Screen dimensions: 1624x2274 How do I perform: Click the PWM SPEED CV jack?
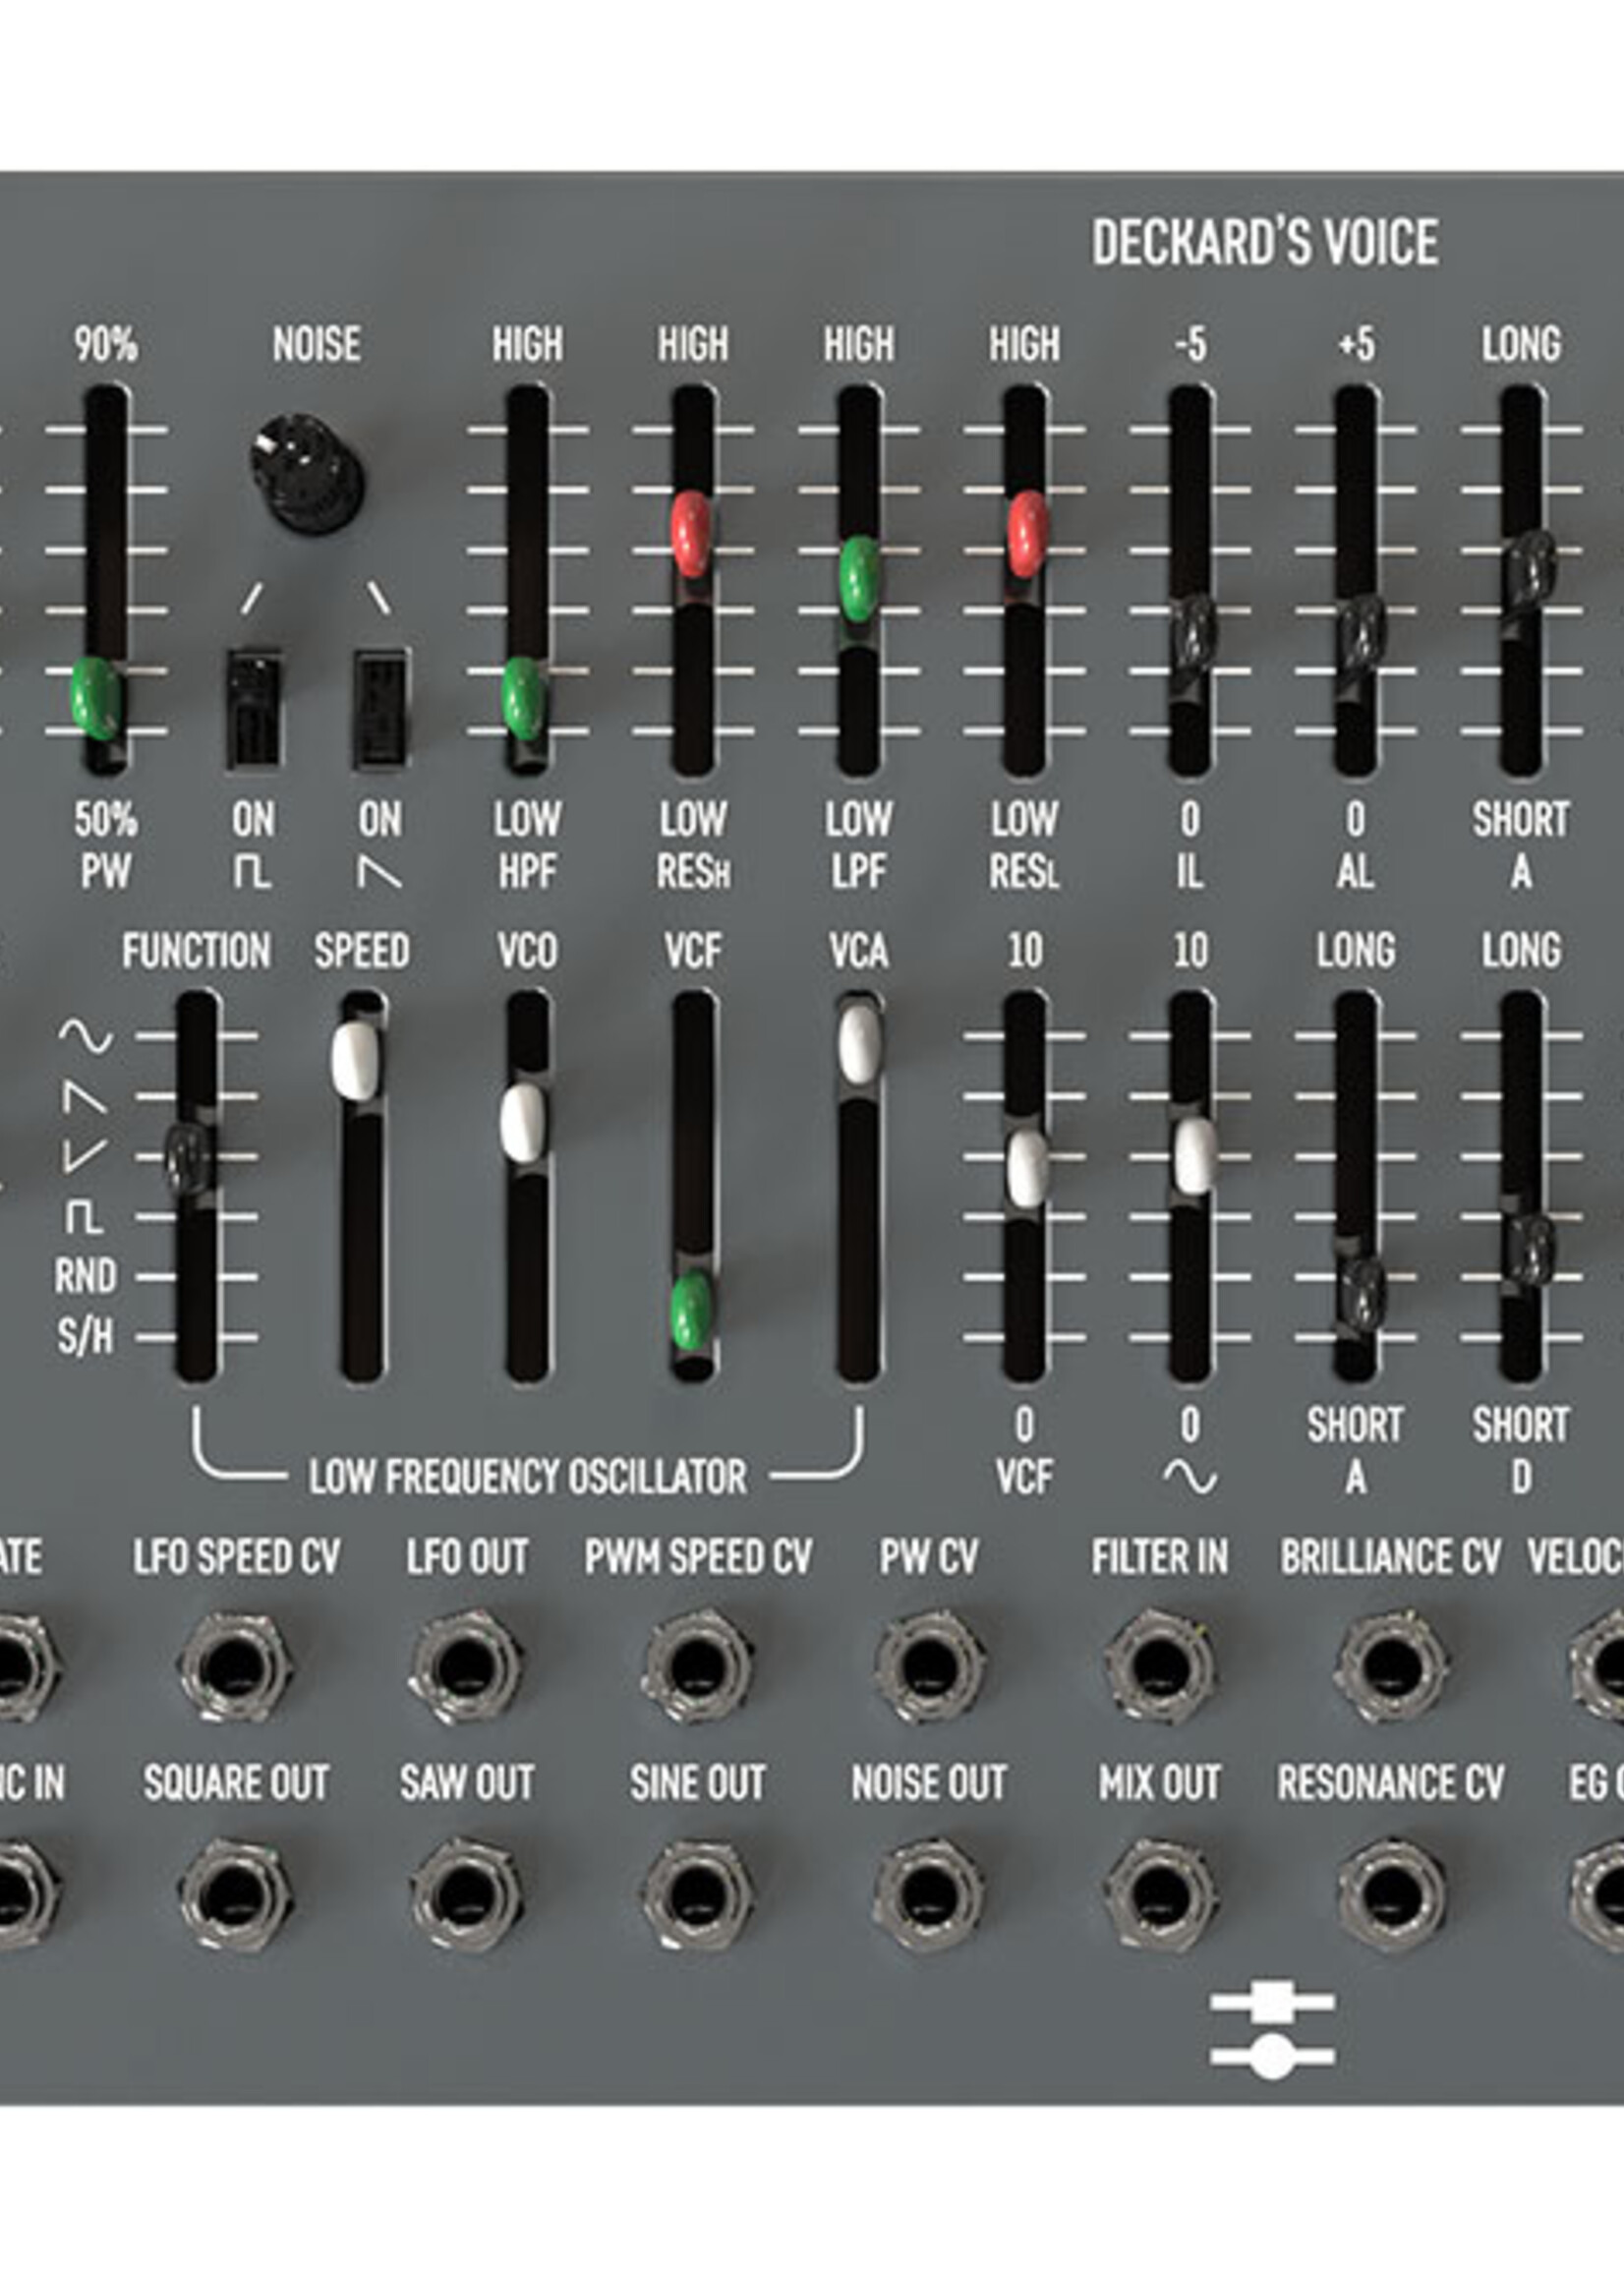pyautogui.click(x=697, y=1666)
